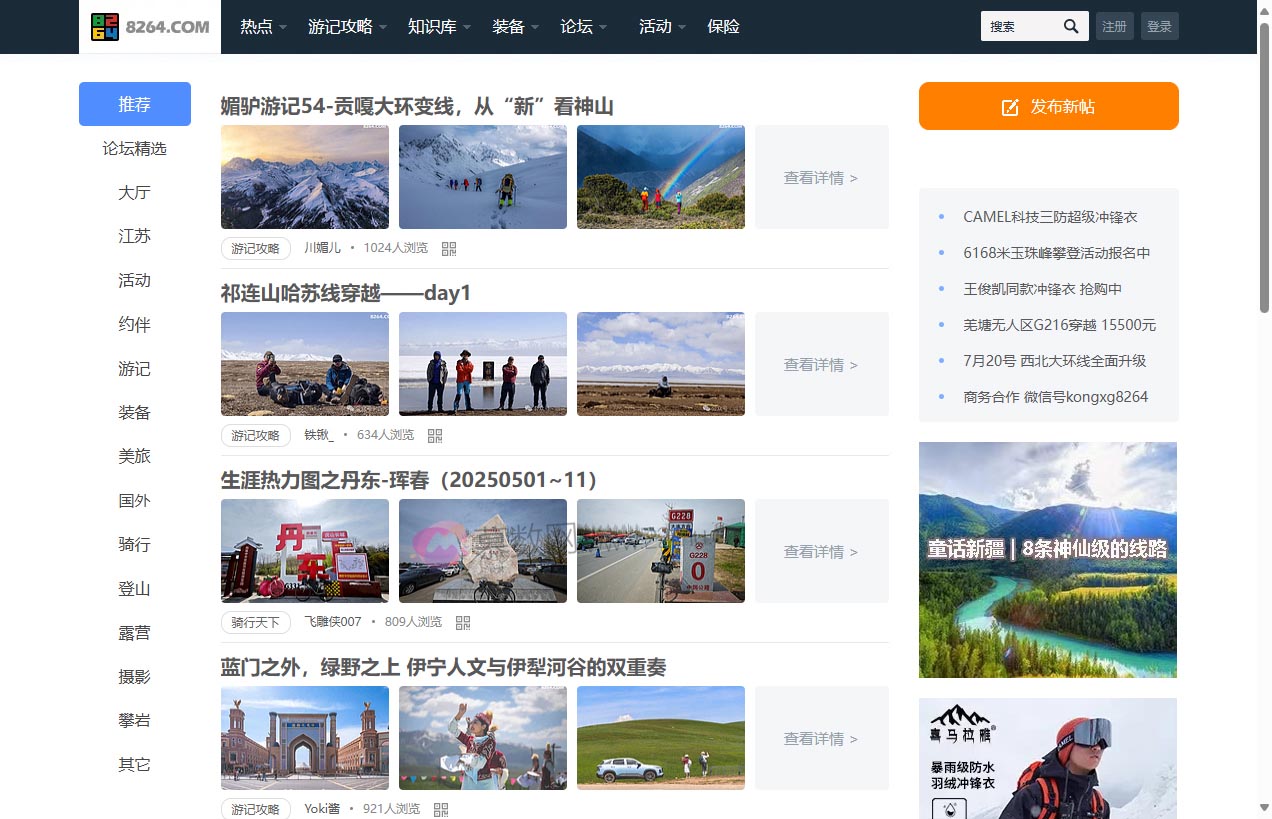The width and height of the screenshot is (1272, 819).
Task: Open QR code icon for 丹东-珲春 post
Action: [463, 623]
